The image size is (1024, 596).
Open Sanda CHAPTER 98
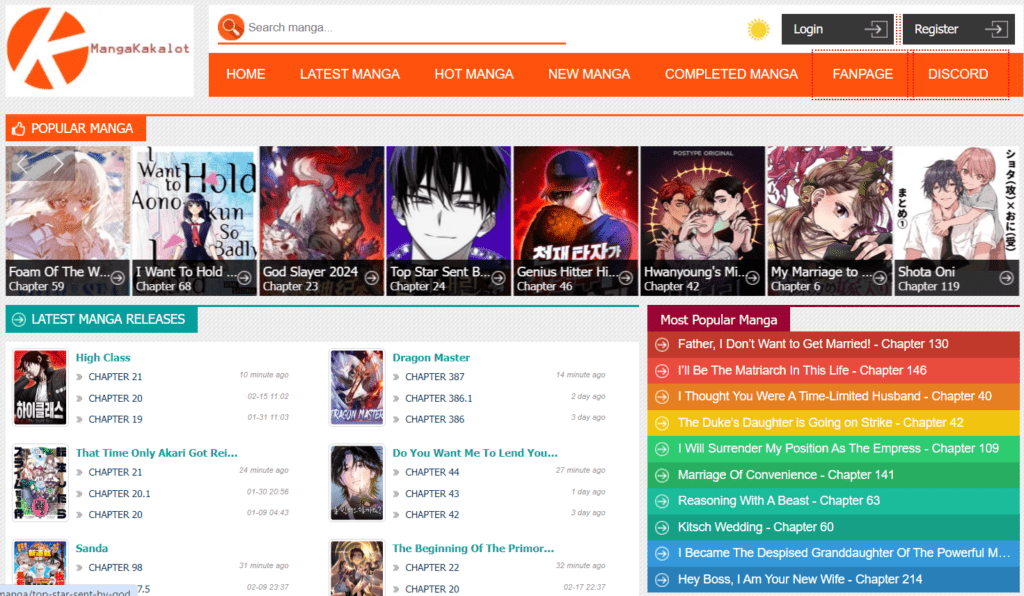click(116, 568)
